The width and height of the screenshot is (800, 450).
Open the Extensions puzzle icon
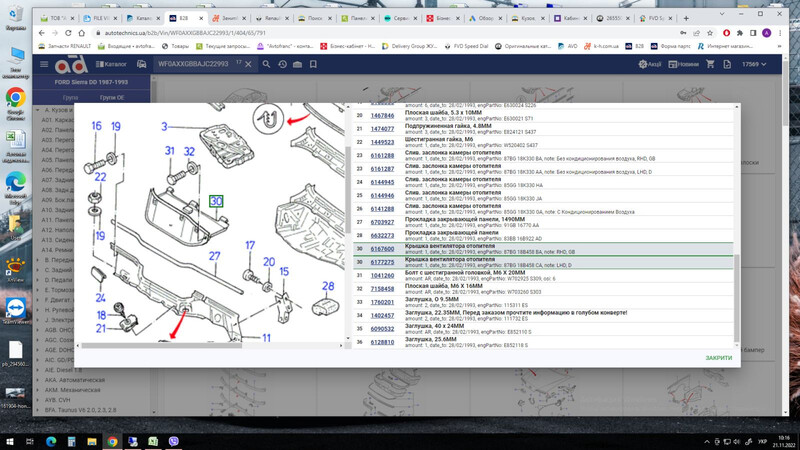[740, 33]
